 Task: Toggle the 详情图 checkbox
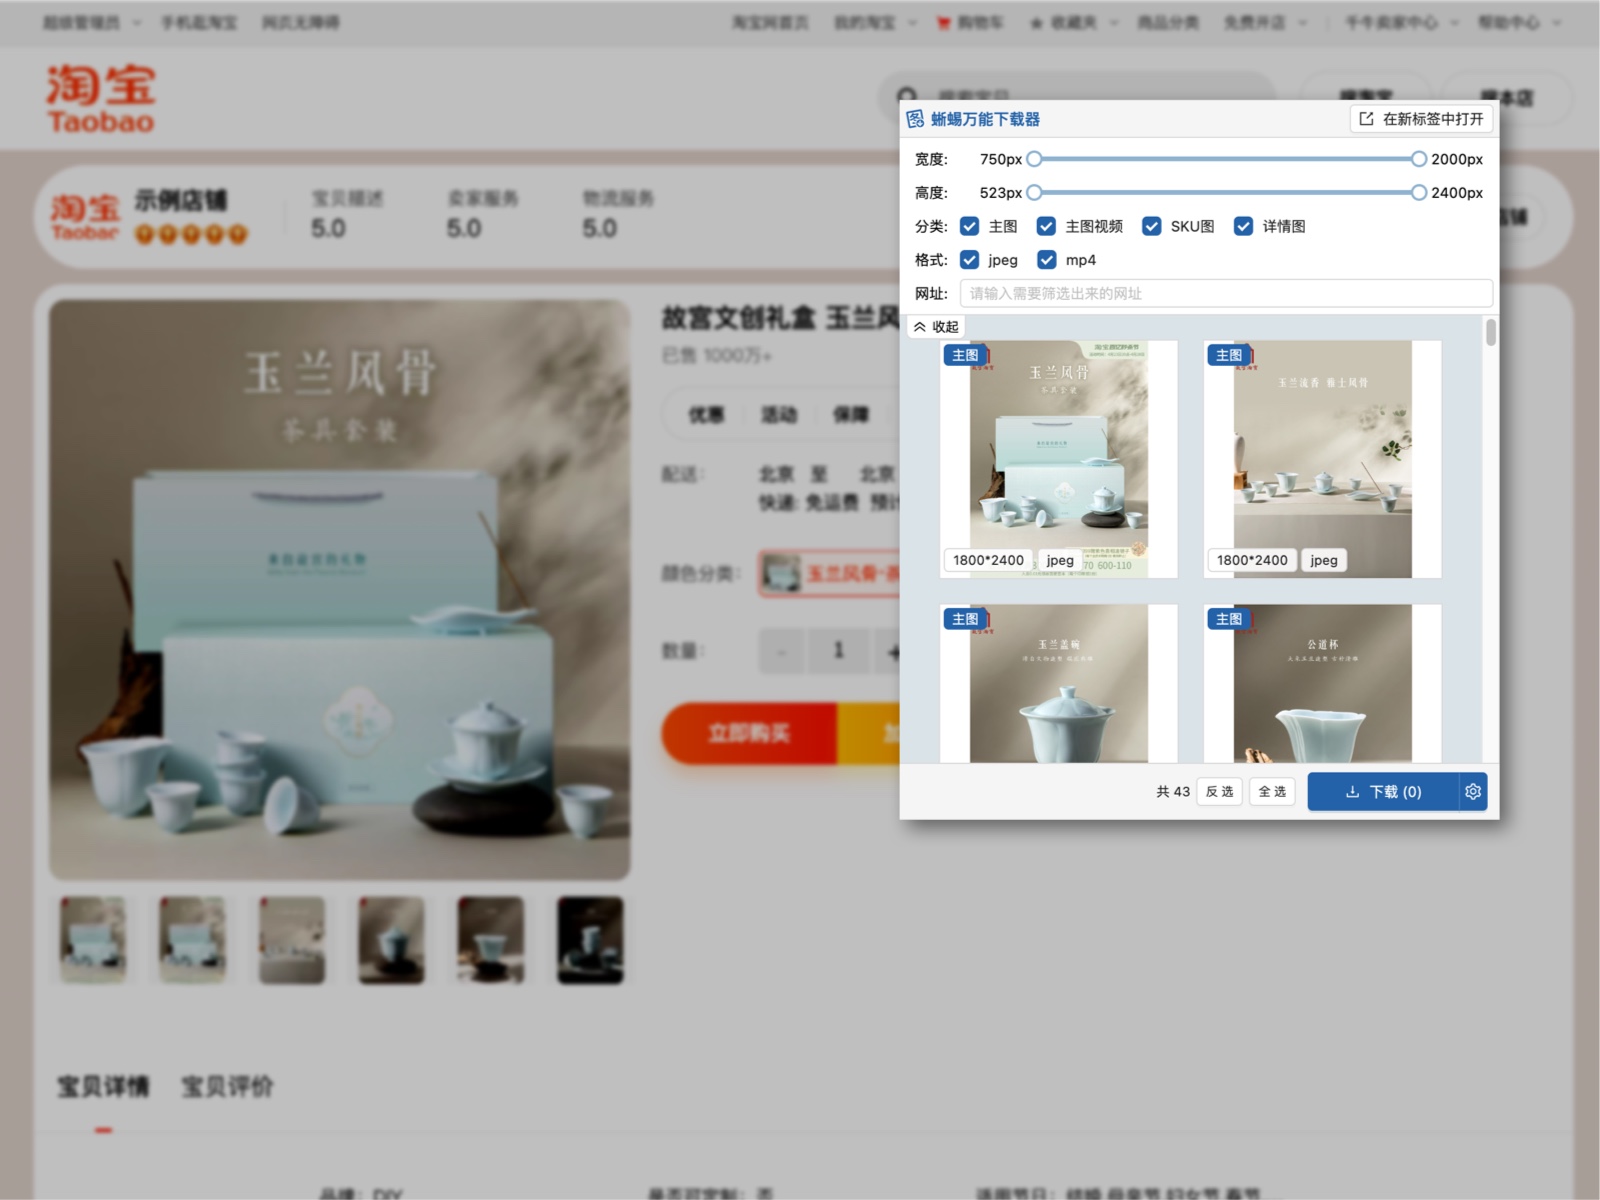(x=1243, y=226)
